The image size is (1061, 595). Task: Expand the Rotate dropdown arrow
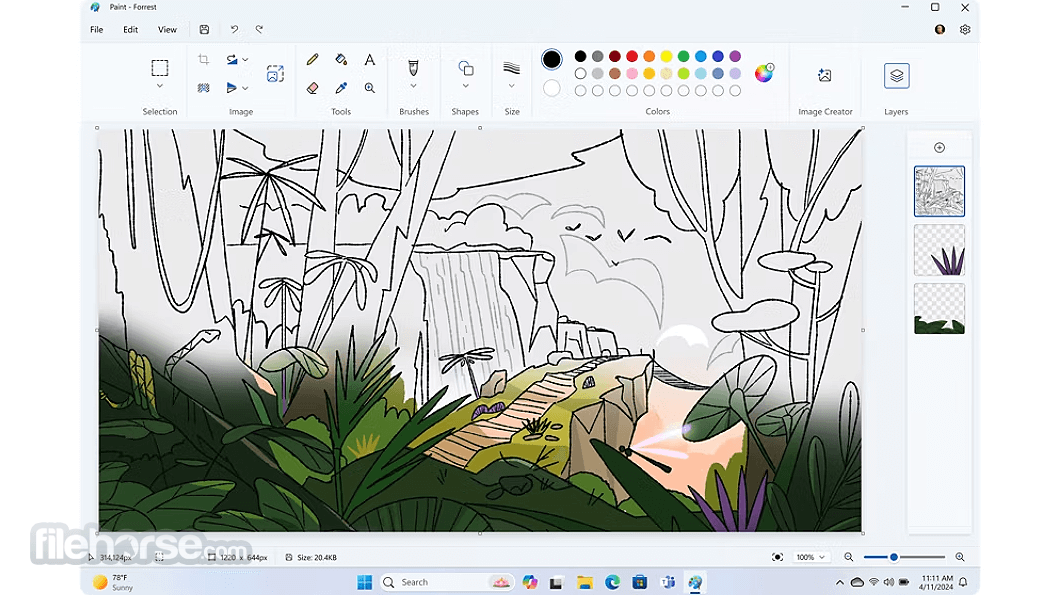click(245, 60)
